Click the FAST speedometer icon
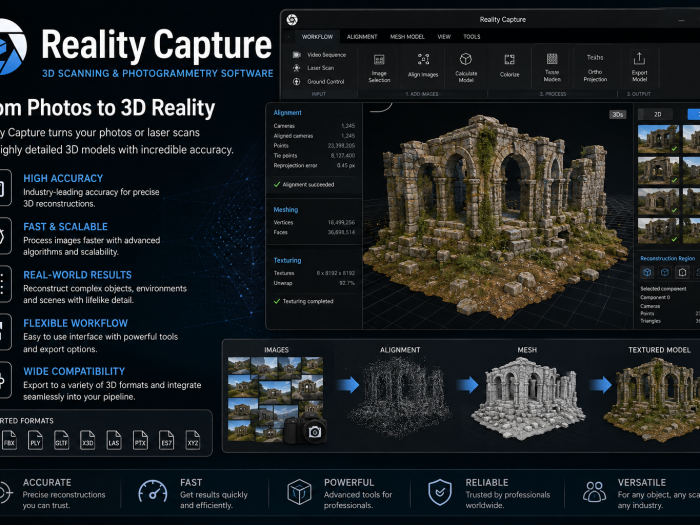The image size is (700, 525). 153,492
